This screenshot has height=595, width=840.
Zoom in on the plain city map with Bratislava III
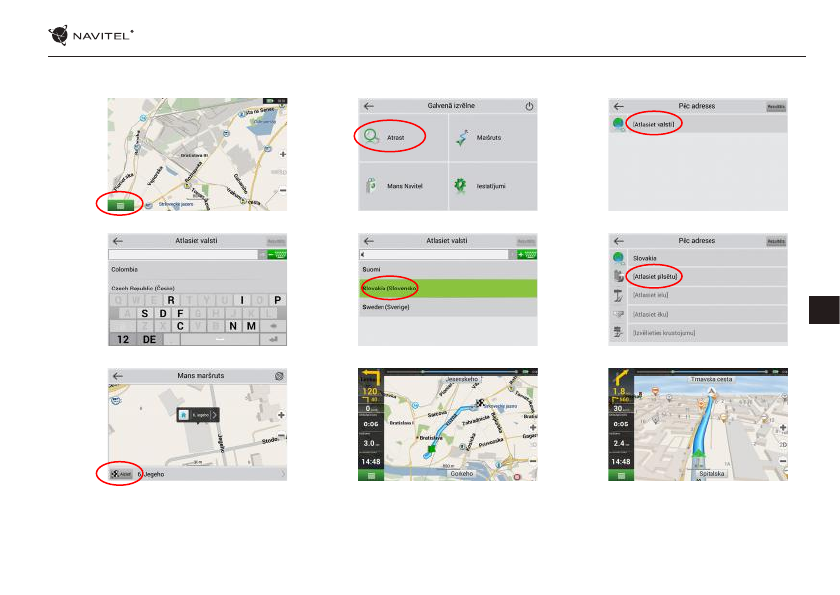[x=282, y=154]
